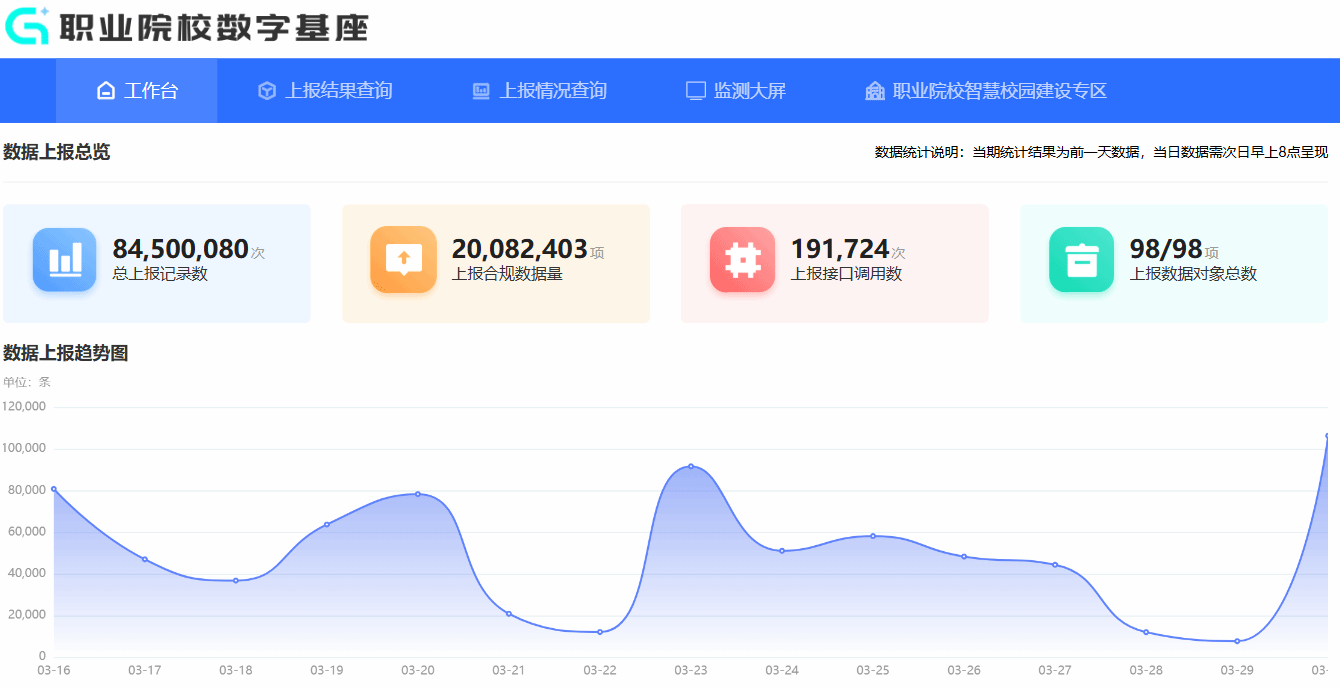This screenshot has height=688, width=1340.
Task: Click the blue bar chart icon for 总上报记录数
Action: 65,260
